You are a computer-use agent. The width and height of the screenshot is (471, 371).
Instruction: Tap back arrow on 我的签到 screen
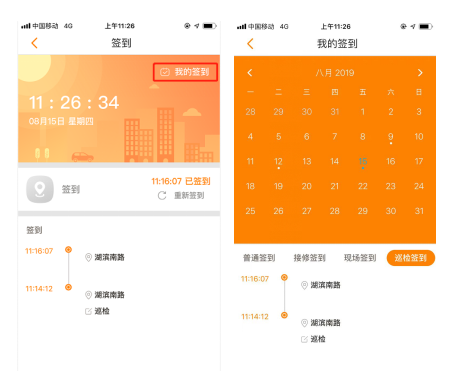point(250,44)
